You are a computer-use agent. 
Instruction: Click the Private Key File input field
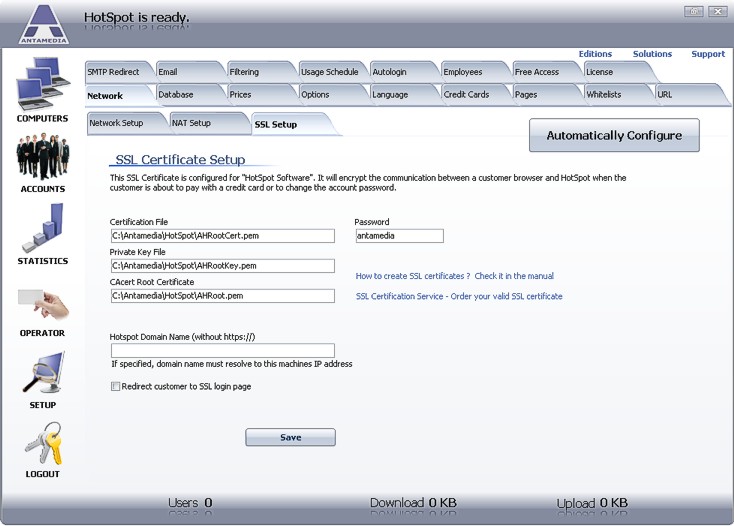coord(223,265)
